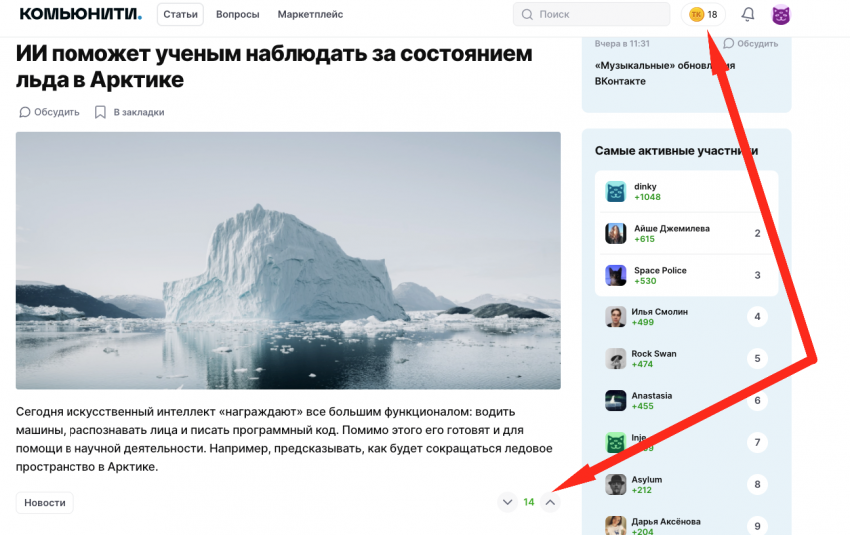Image resolution: width=850 pixels, height=535 pixels.
Task: Go to the «Маркетплейс» tab
Action: pyautogui.click(x=310, y=15)
